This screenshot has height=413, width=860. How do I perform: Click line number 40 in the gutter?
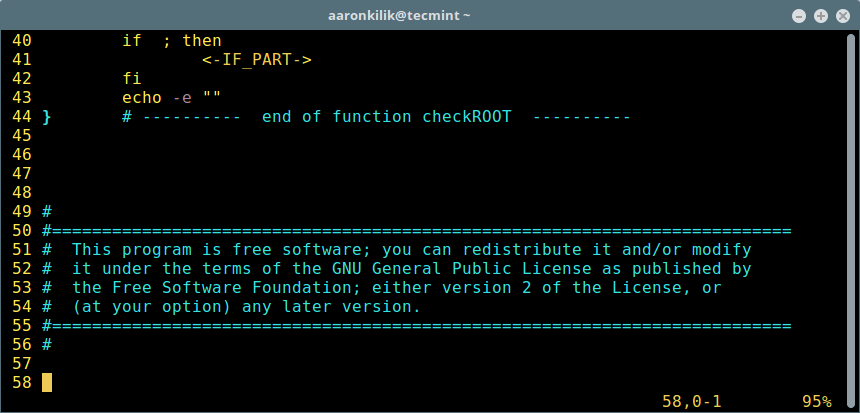pyautogui.click(x=22, y=41)
